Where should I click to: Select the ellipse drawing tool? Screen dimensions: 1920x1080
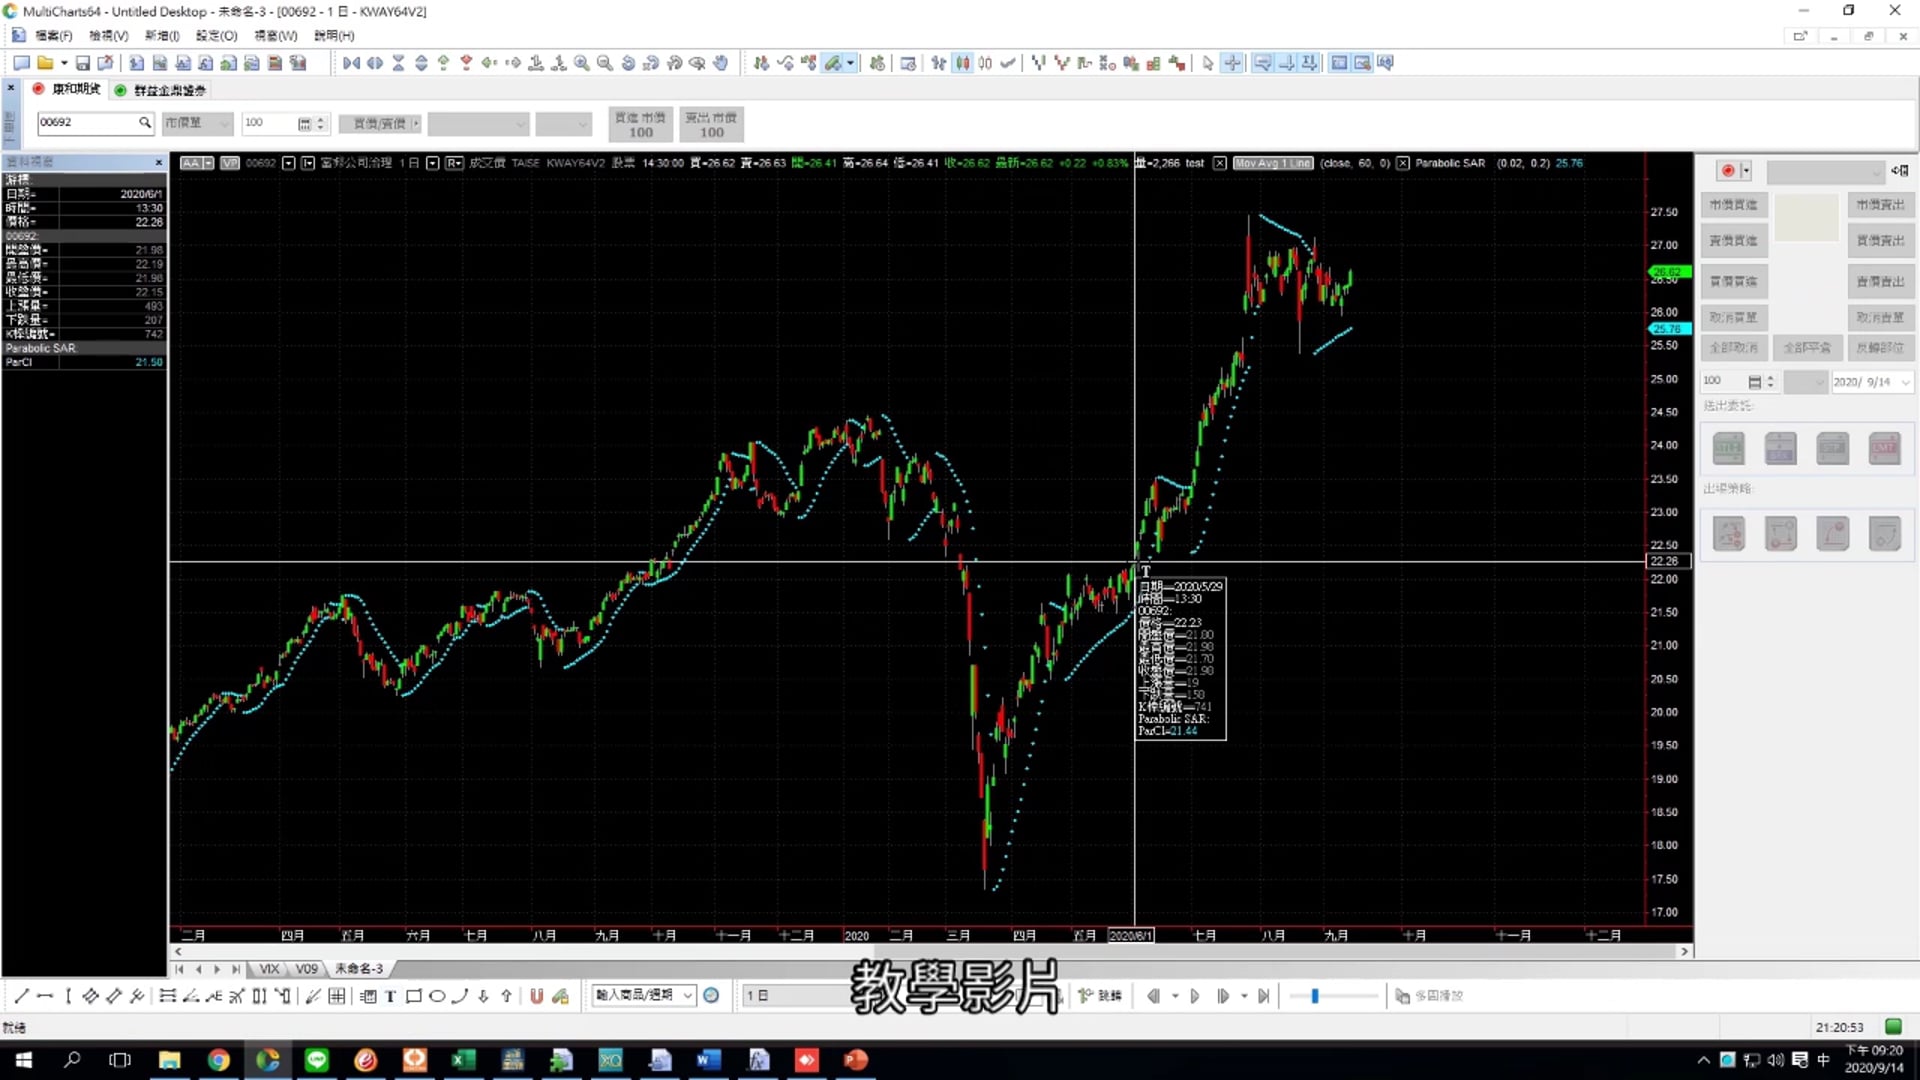437,996
